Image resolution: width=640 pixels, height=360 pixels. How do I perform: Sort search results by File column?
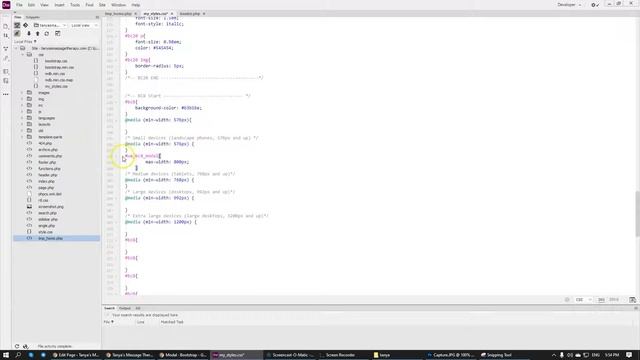109,322
